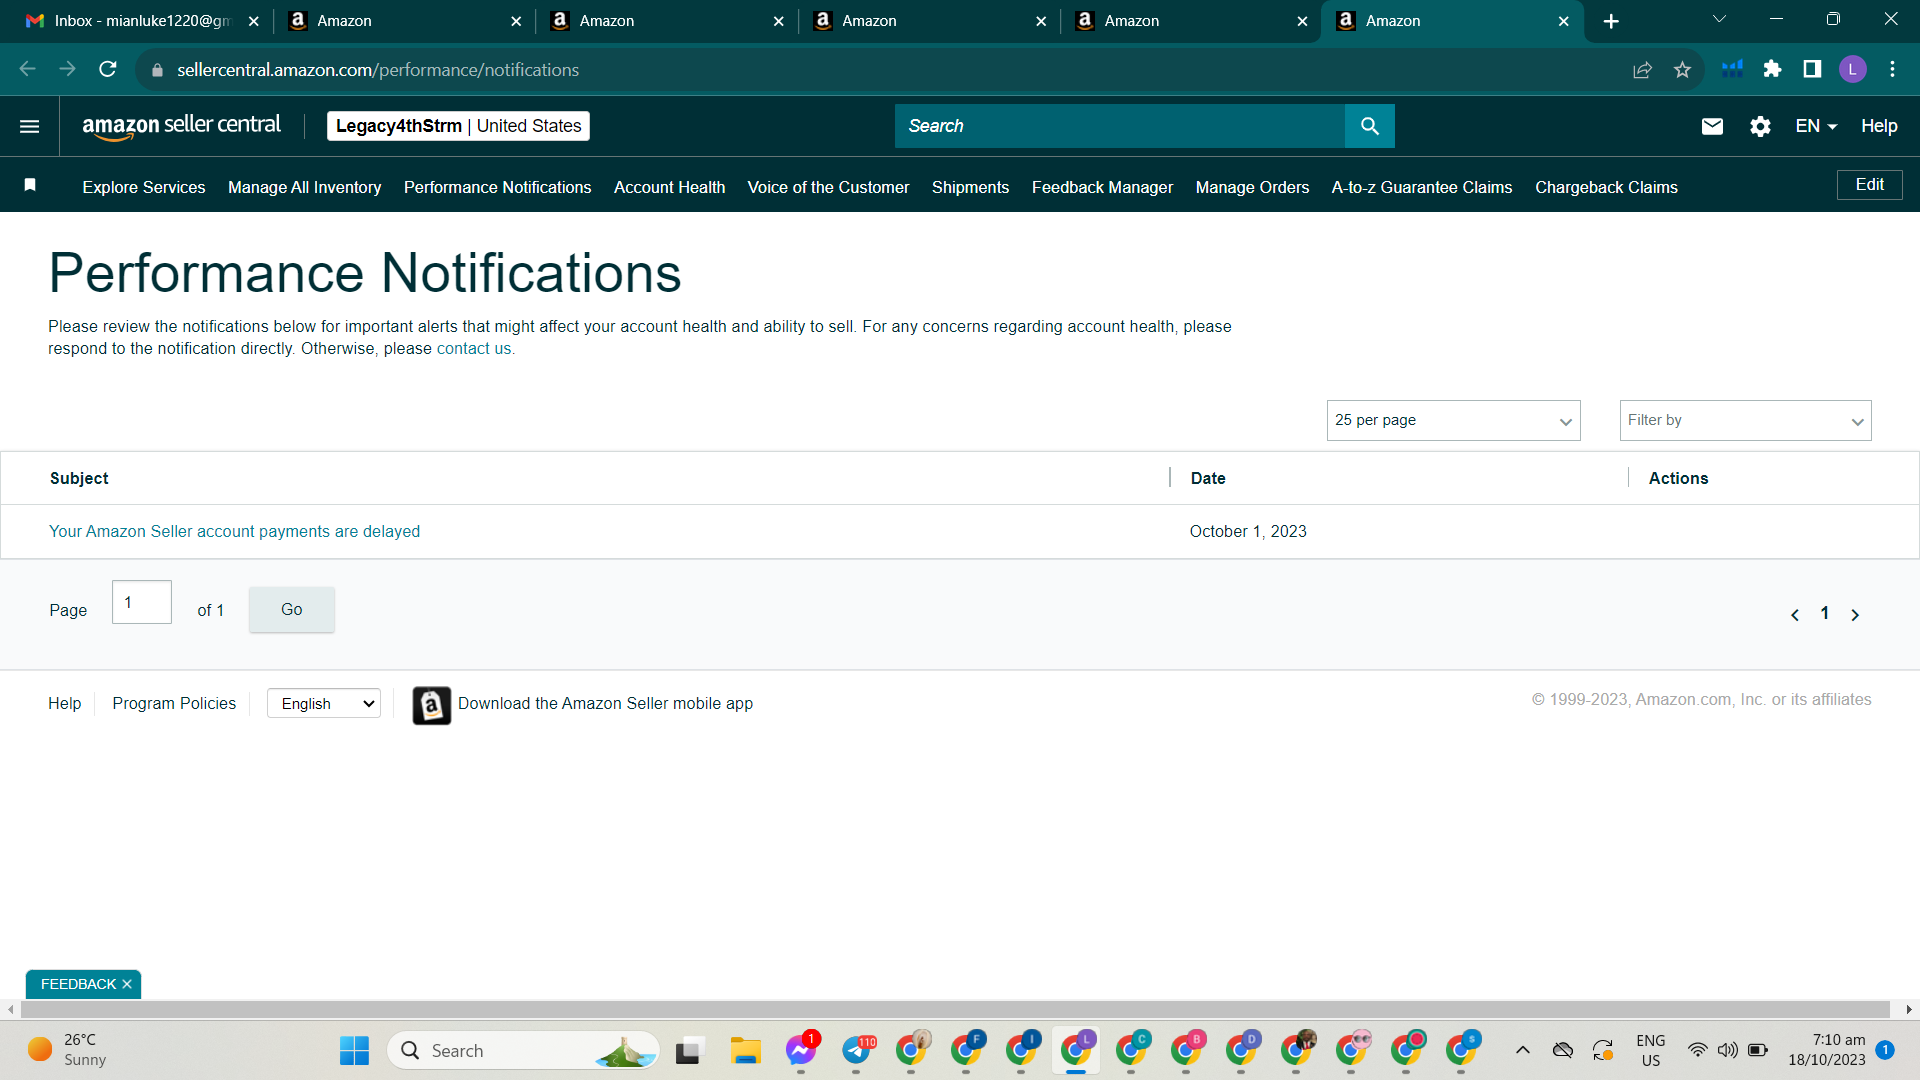Open Explore Services in the menu bar
The image size is (1920, 1080).
pos(144,187)
